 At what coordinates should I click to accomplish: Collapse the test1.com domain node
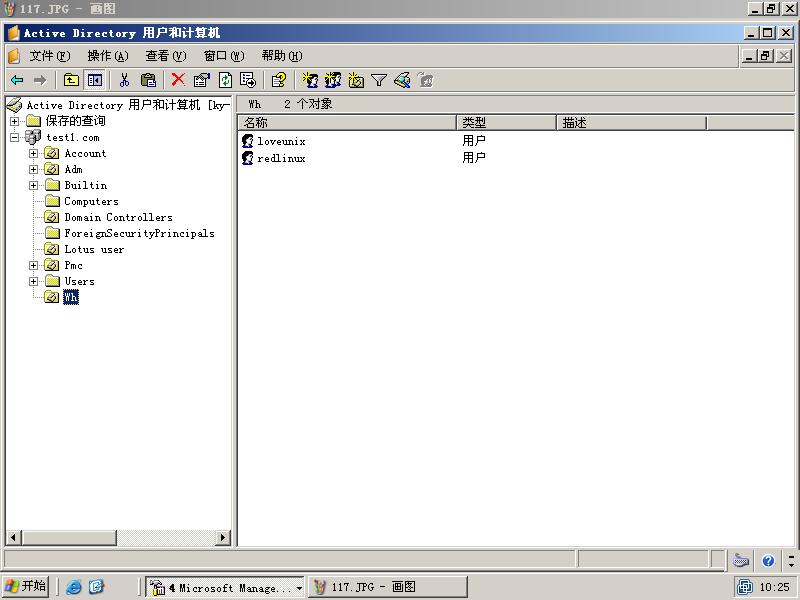tap(14, 137)
